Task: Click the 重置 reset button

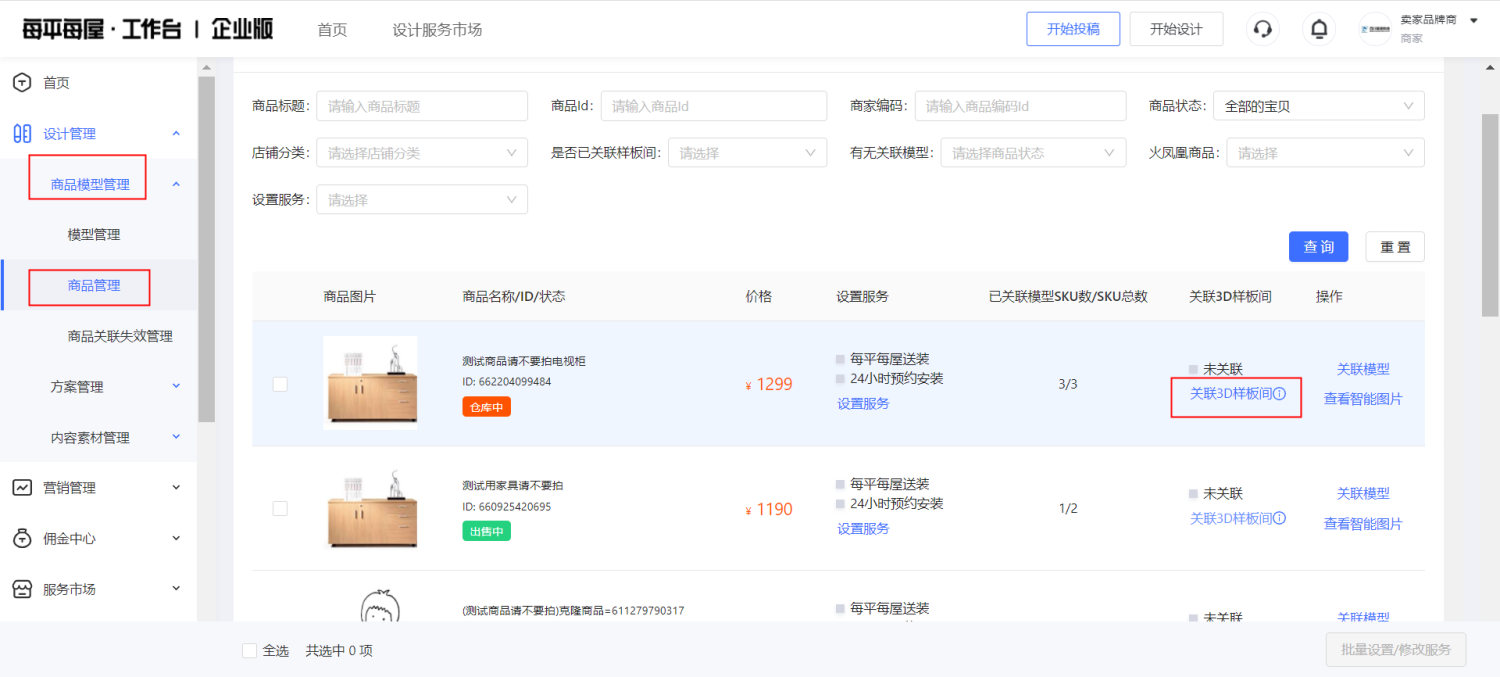Action: click(x=1395, y=247)
